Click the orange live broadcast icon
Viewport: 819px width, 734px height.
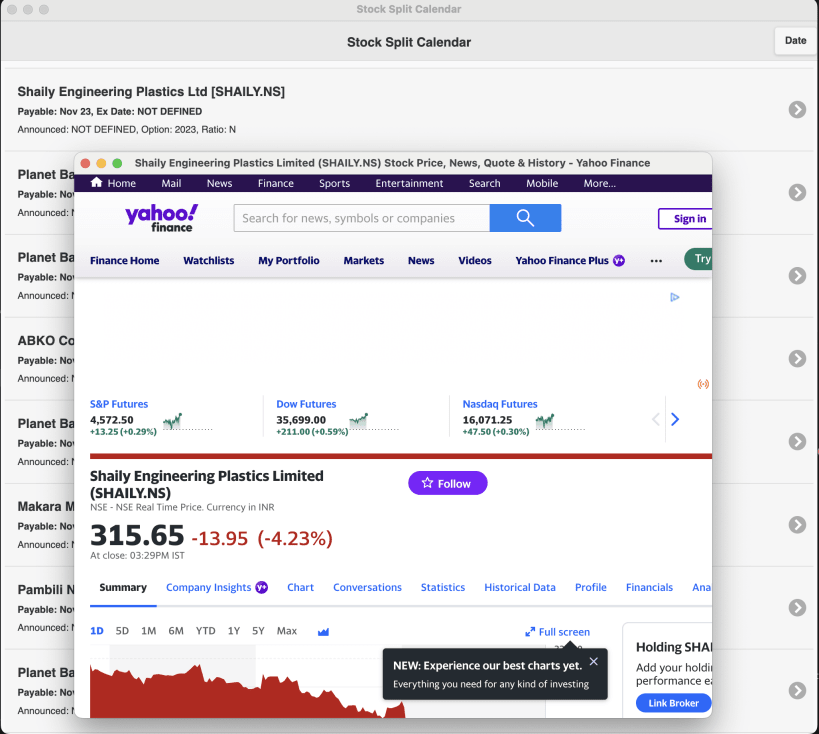pos(703,384)
